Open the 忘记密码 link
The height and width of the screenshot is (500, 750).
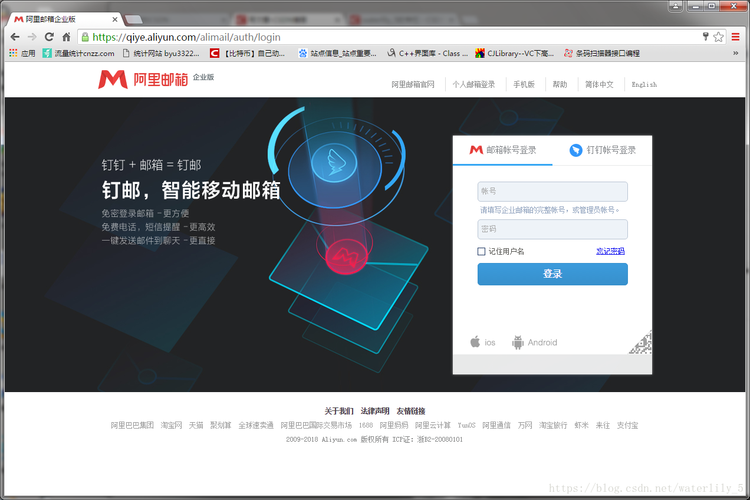tap(610, 251)
